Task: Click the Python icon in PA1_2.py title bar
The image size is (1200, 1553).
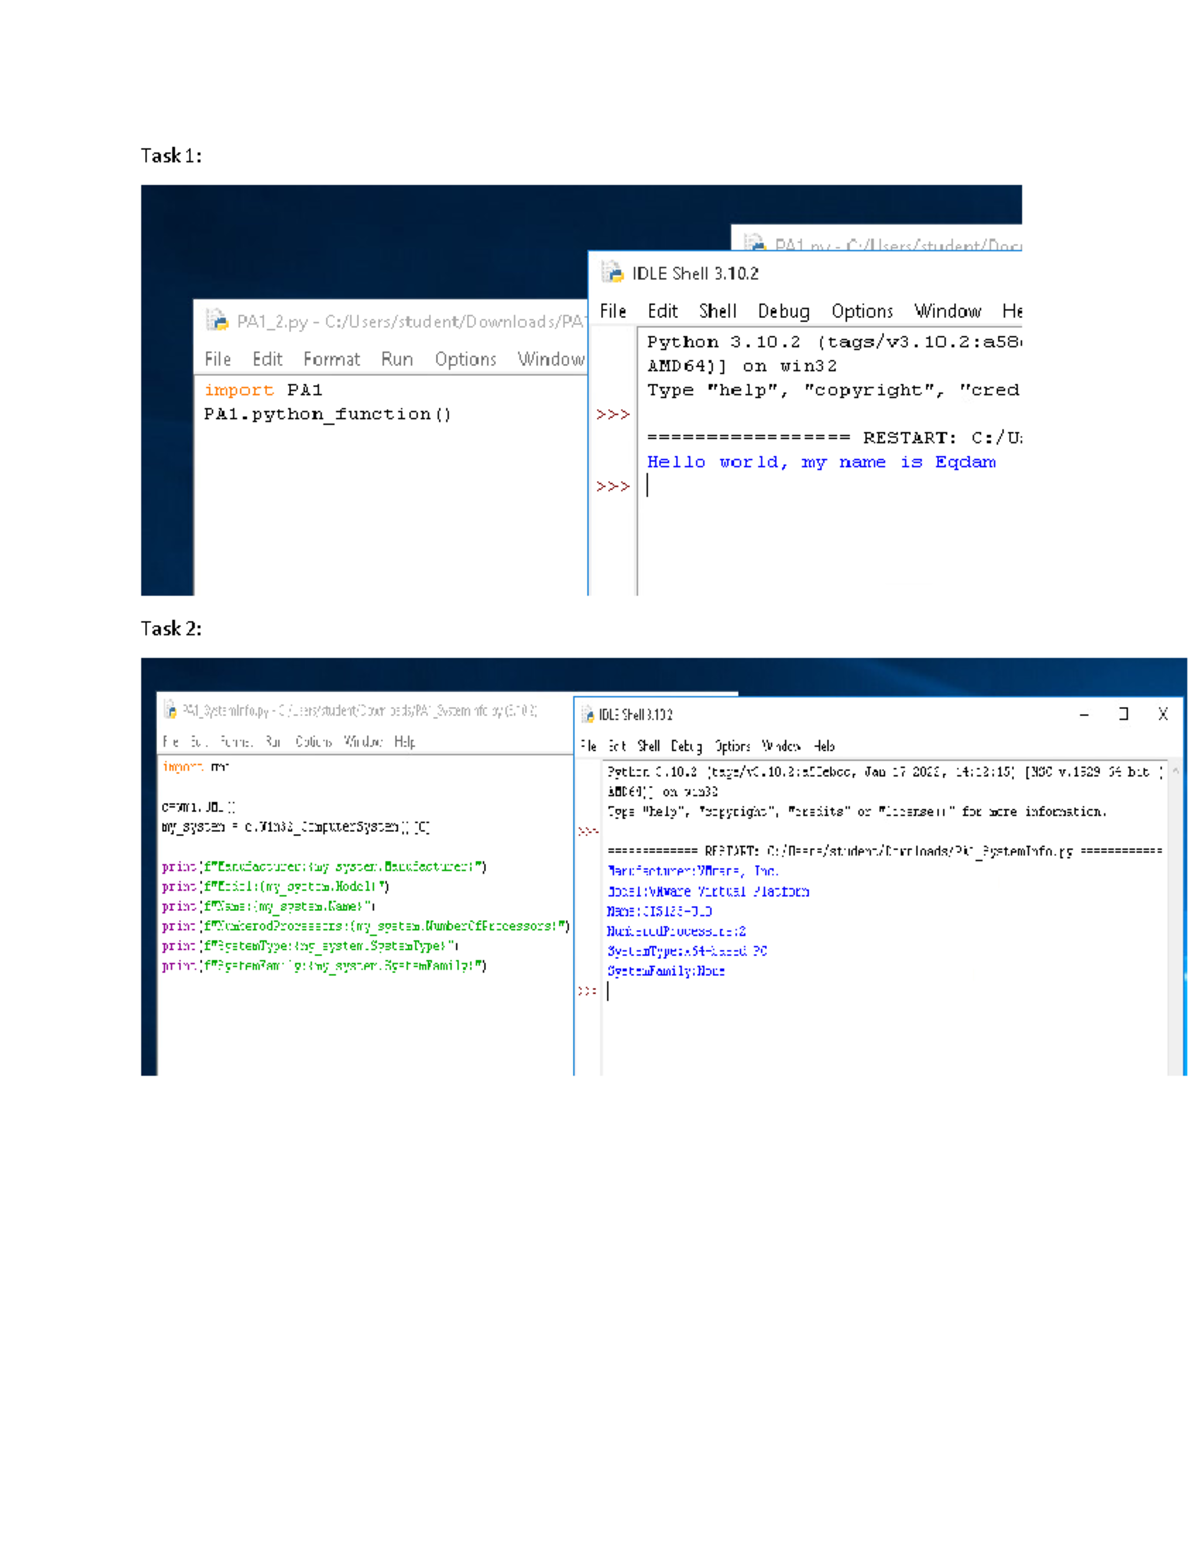Action: [217, 320]
